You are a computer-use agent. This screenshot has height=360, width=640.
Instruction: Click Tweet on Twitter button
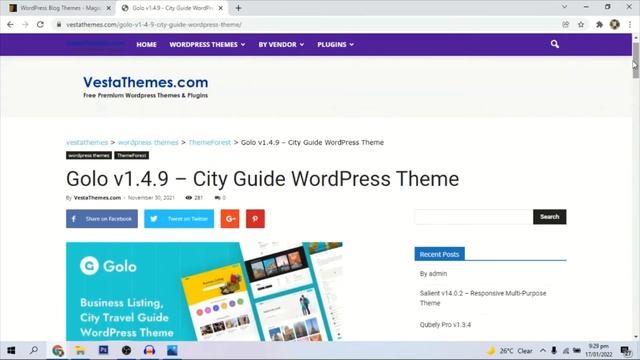point(179,219)
